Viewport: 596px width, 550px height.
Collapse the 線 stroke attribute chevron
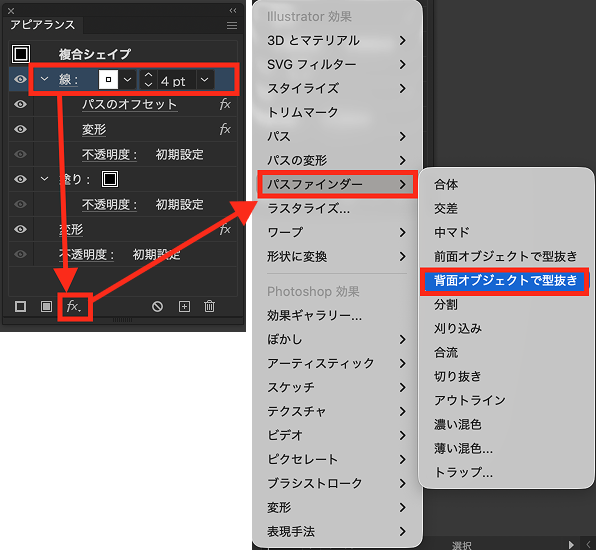[x=44, y=79]
